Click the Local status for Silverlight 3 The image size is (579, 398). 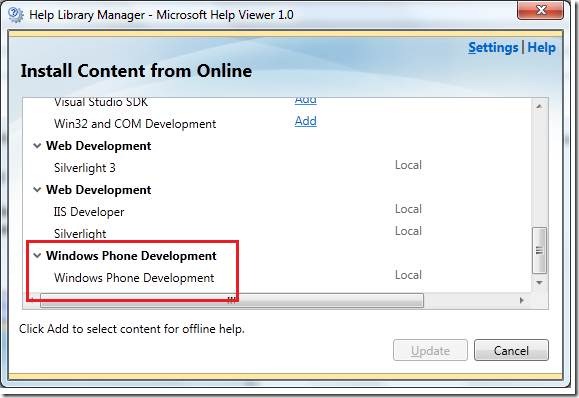(x=408, y=165)
